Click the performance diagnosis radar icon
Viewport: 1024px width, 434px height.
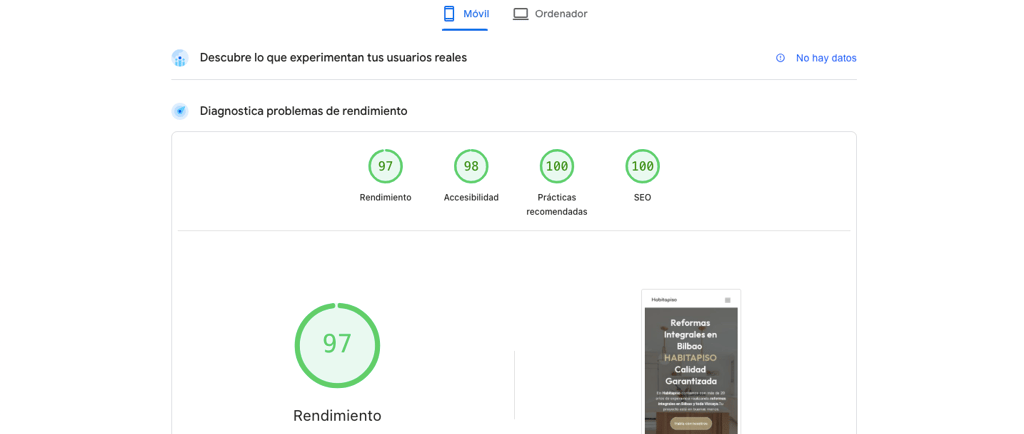pos(180,111)
